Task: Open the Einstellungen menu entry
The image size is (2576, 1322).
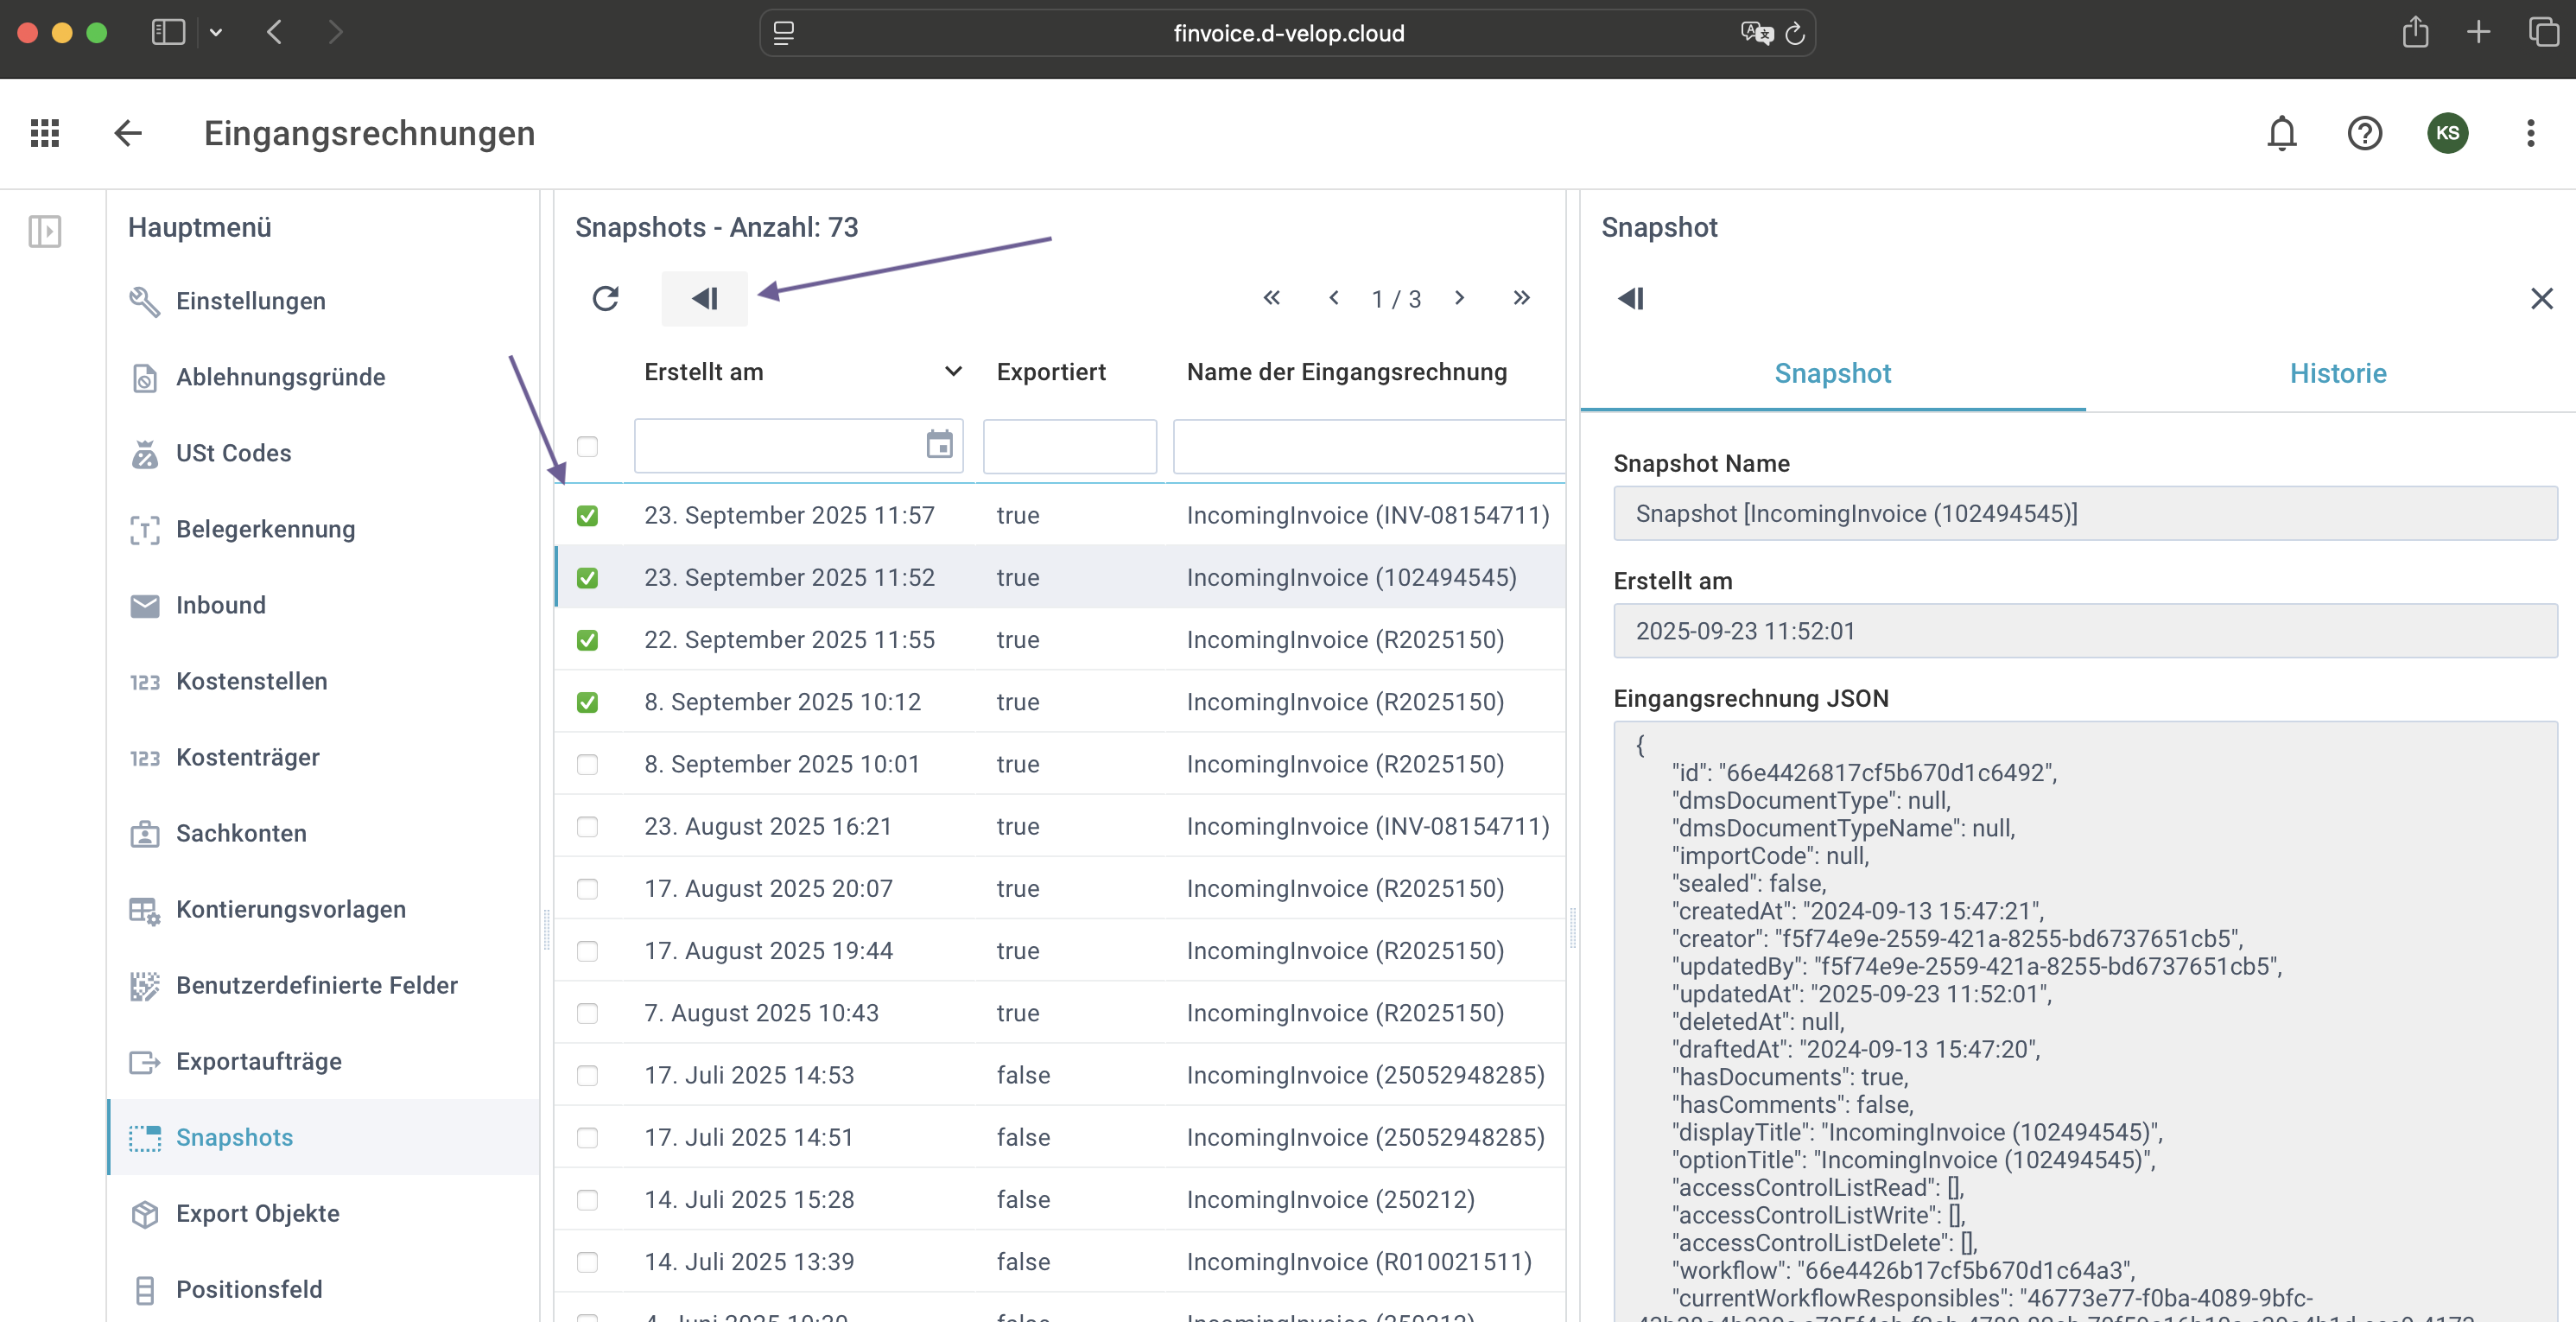Action: pyautogui.click(x=250, y=301)
